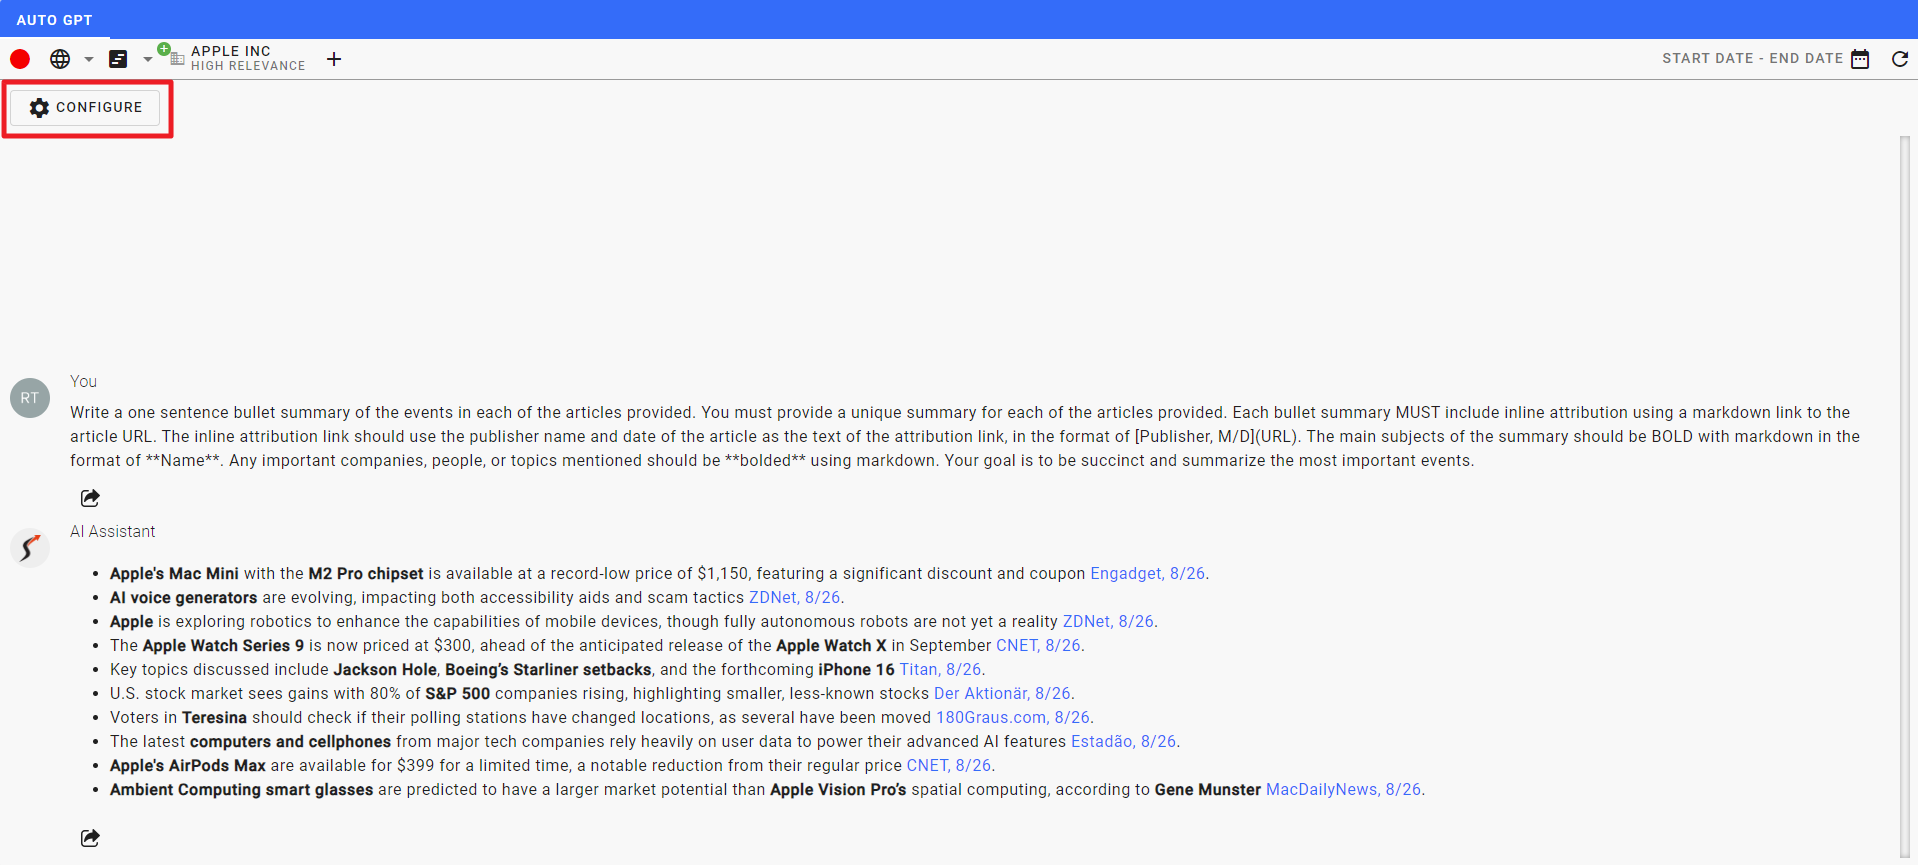Select the APPLE INC high relevance entity
This screenshot has width=1918, height=865.
coord(248,58)
